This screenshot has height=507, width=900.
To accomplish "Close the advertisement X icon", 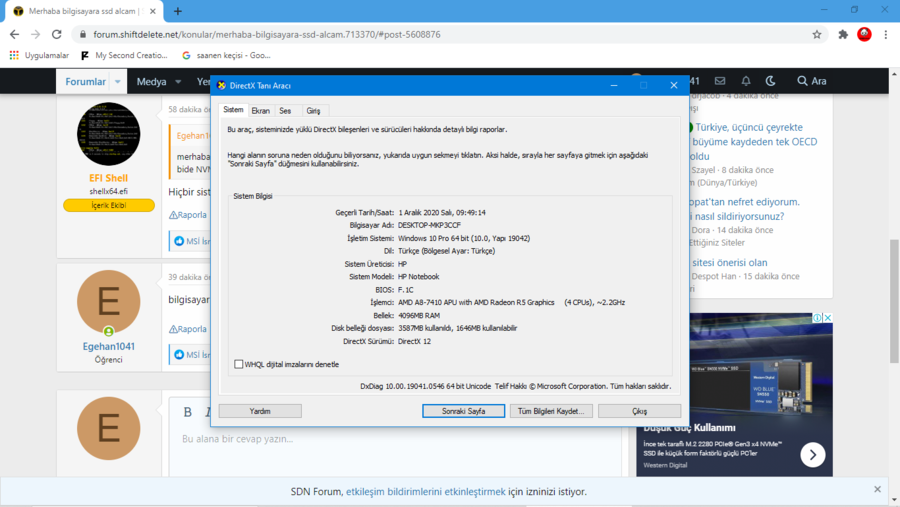I will (828, 318).
